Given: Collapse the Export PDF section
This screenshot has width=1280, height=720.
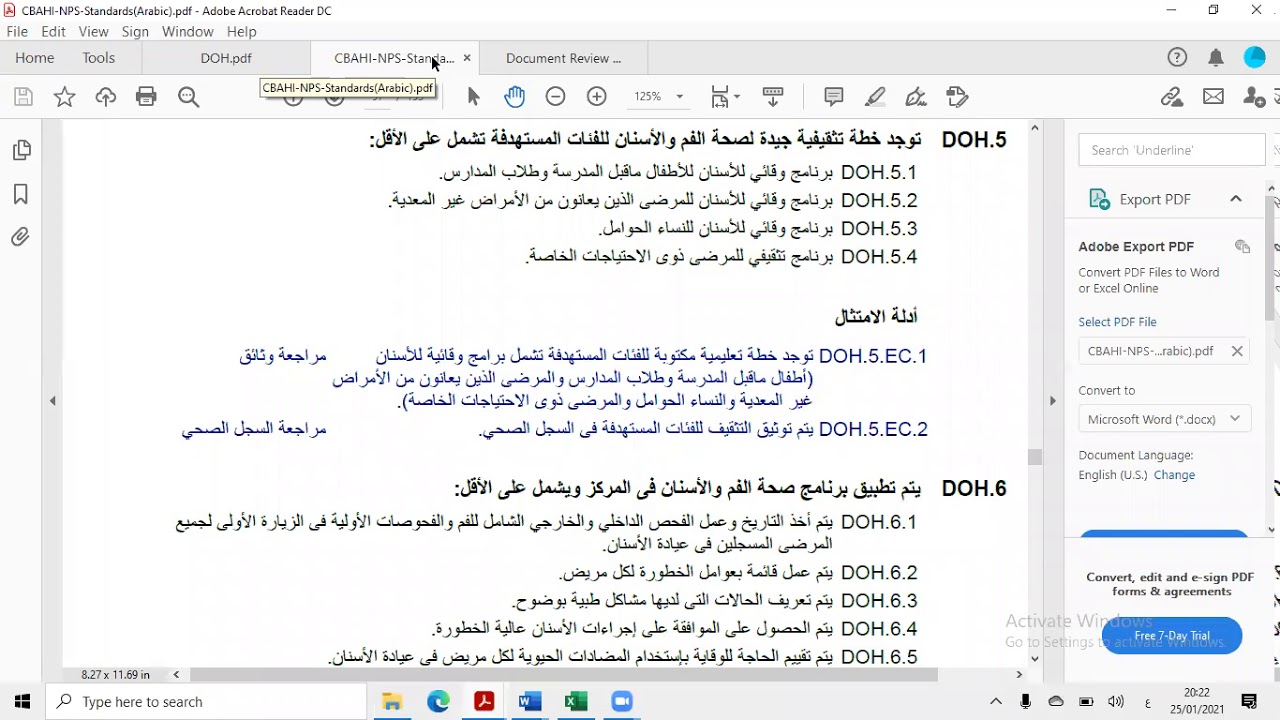Looking at the screenshot, I should [x=1236, y=199].
